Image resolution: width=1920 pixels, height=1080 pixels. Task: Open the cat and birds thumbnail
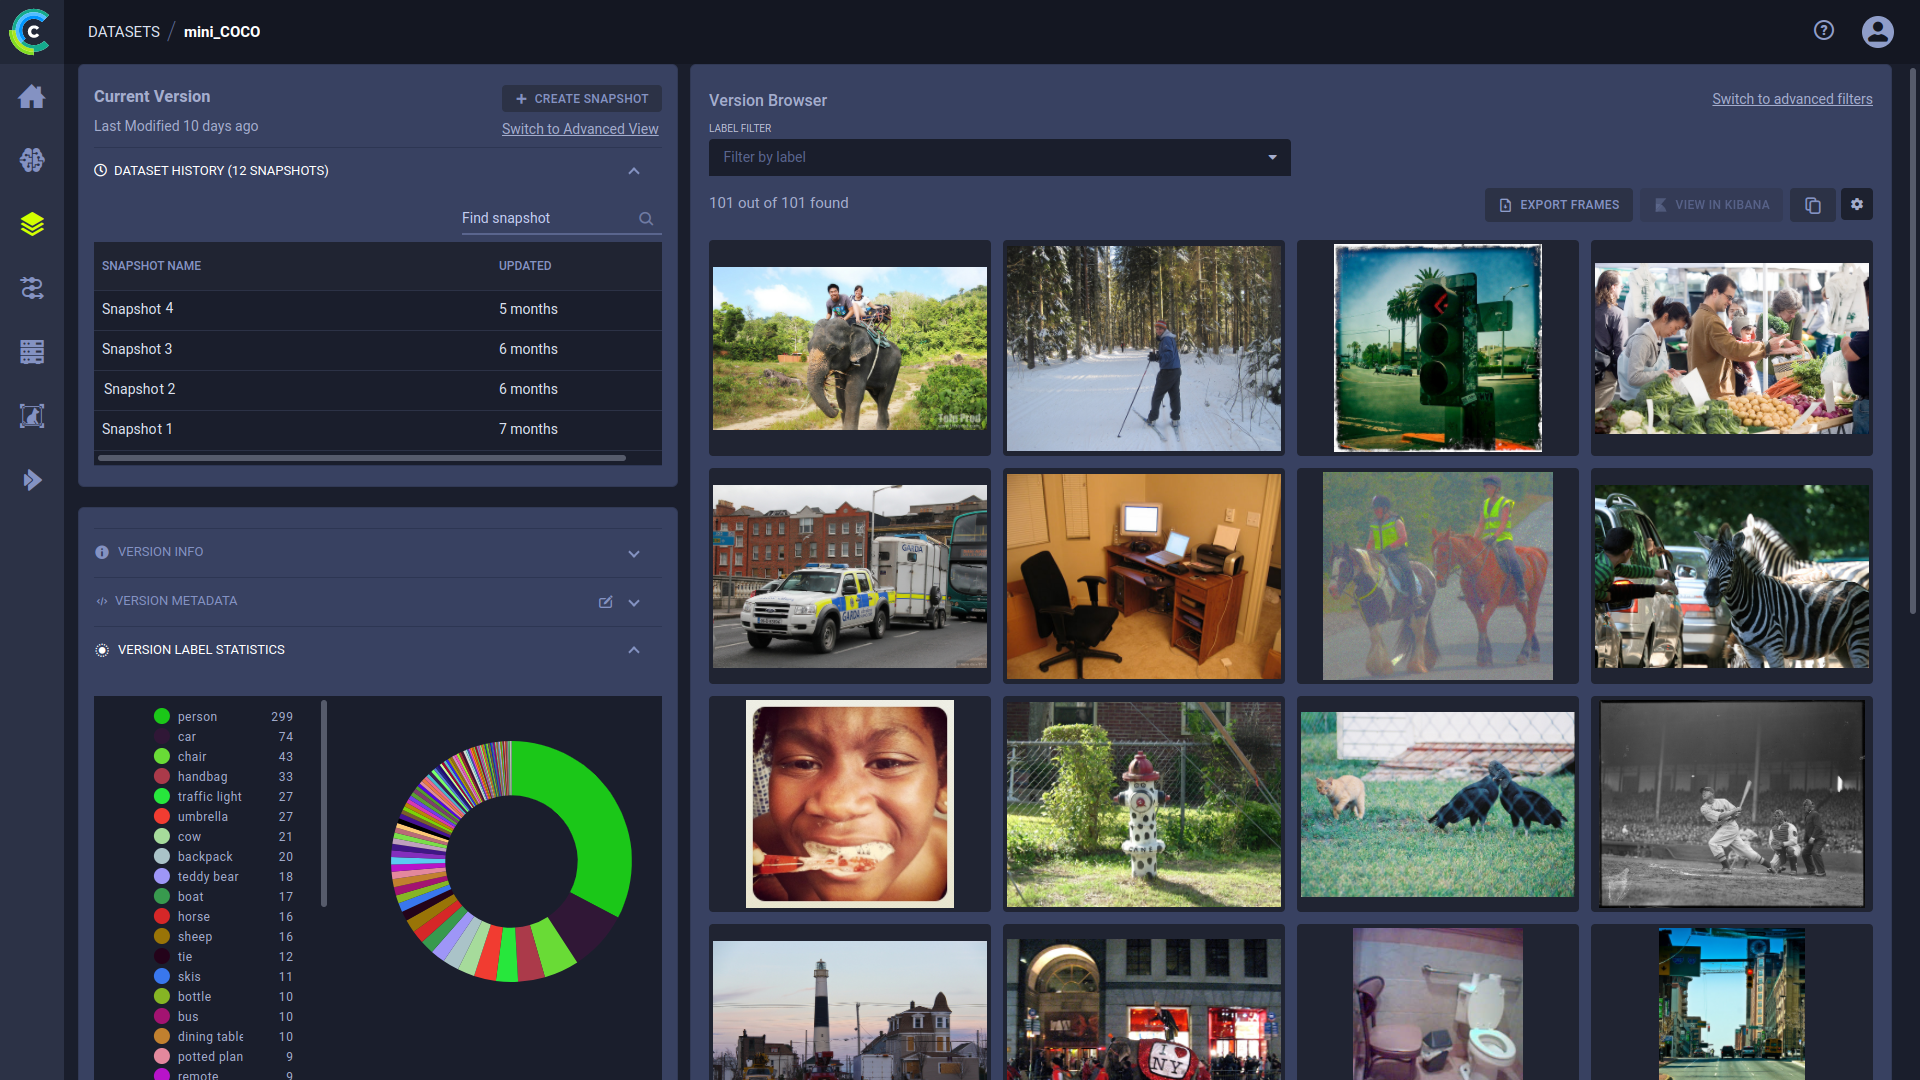[x=1437, y=804]
